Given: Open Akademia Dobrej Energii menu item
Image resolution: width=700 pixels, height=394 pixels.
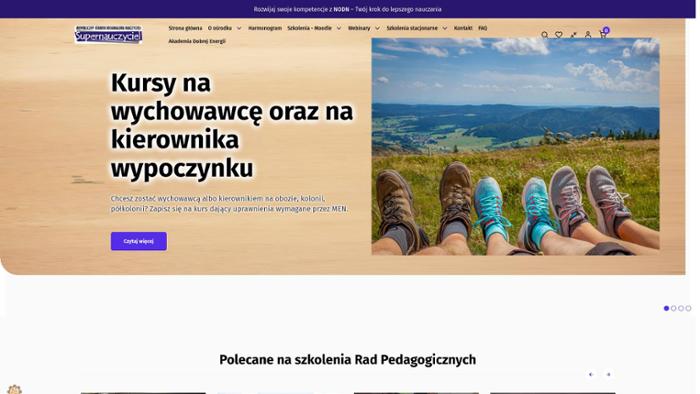Looking at the screenshot, I should [x=197, y=41].
